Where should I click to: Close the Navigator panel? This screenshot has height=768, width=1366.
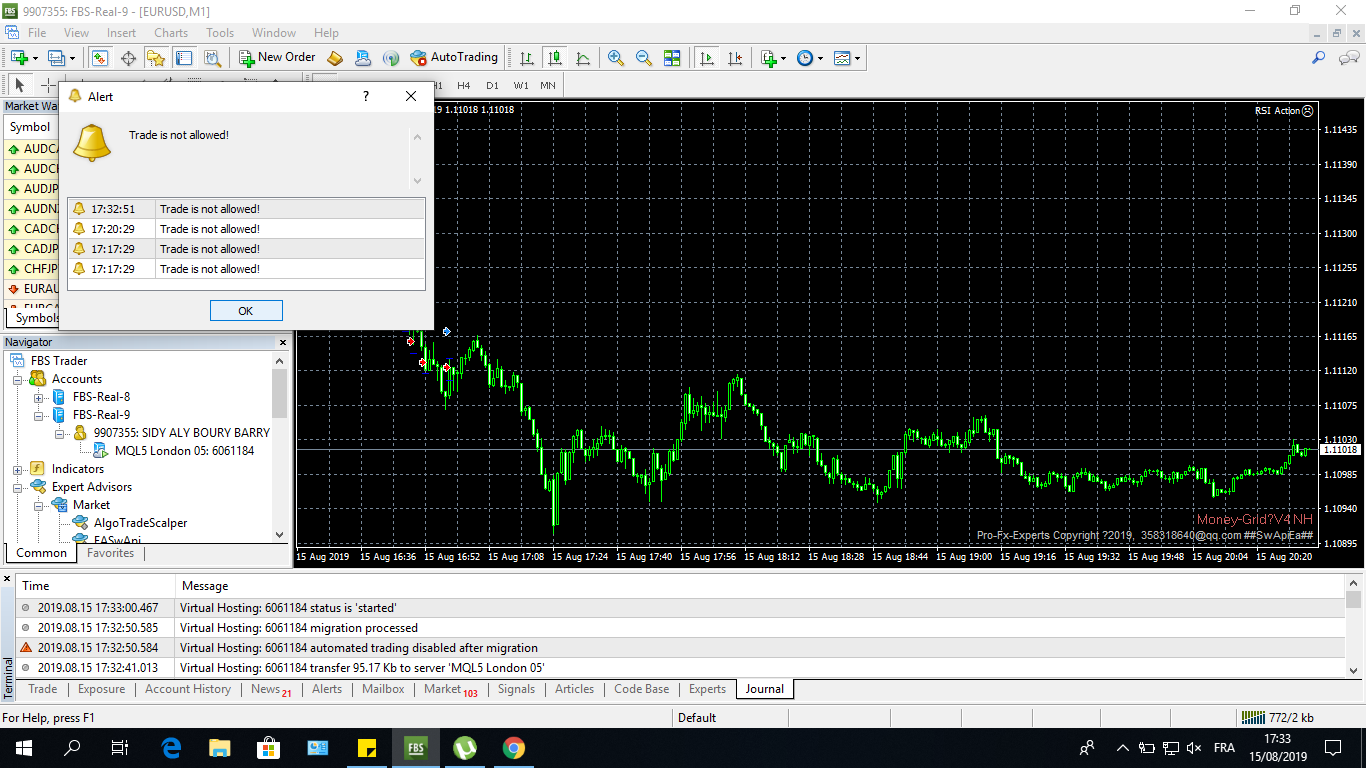[283, 342]
